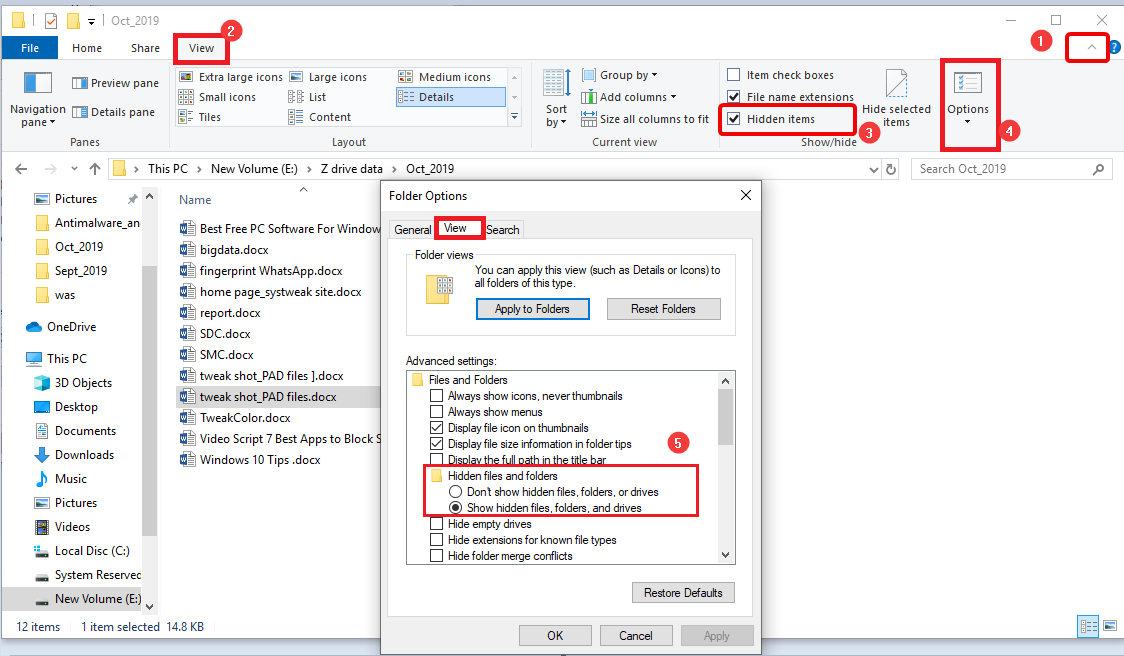Check Hide extensions for known file types
The height and width of the screenshot is (656, 1124).
(x=436, y=540)
